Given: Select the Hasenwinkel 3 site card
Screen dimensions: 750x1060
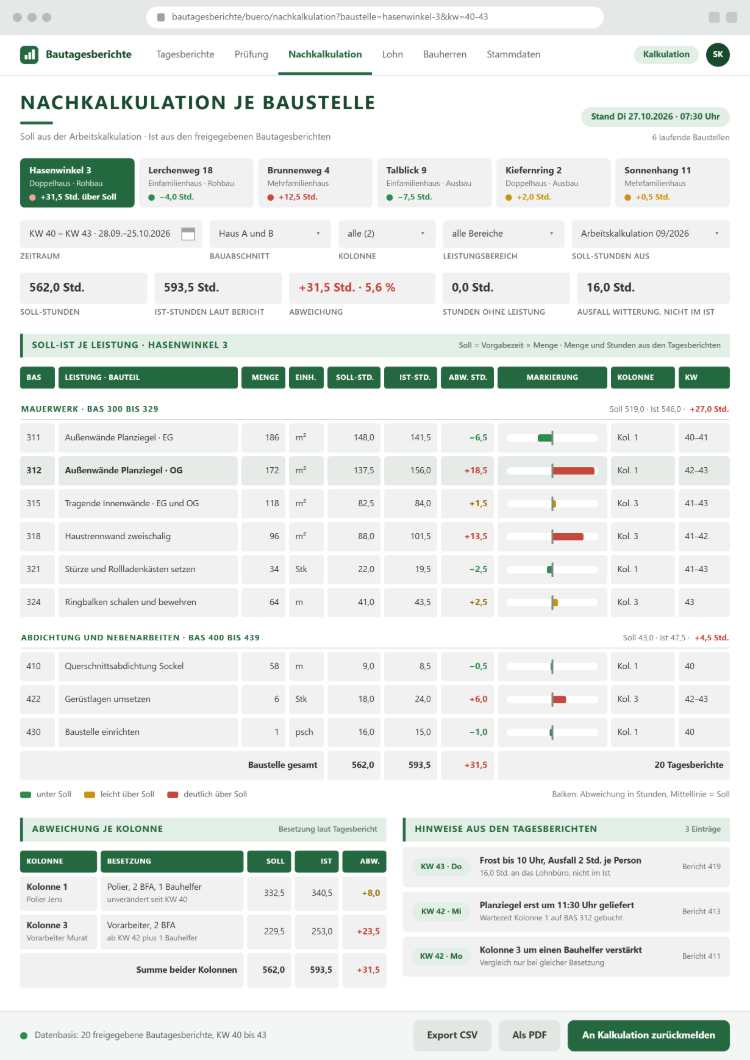Looking at the screenshot, I should (x=77, y=183).
